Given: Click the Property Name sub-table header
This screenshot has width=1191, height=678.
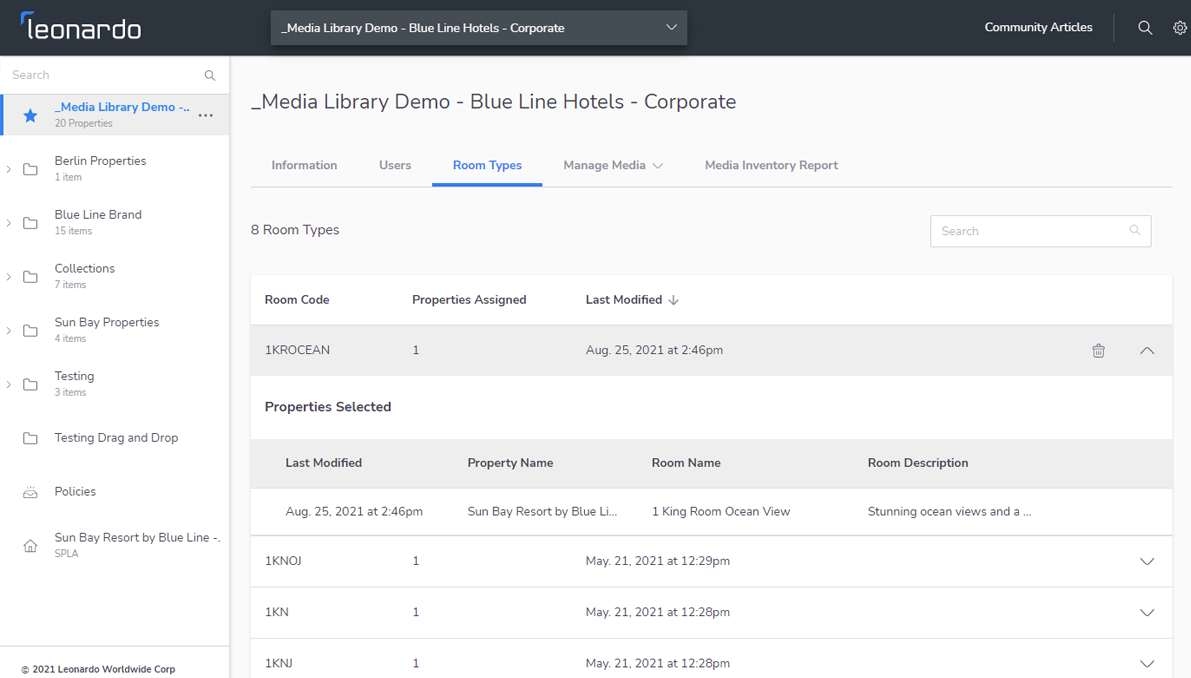Looking at the screenshot, I should tap(510, 463).
